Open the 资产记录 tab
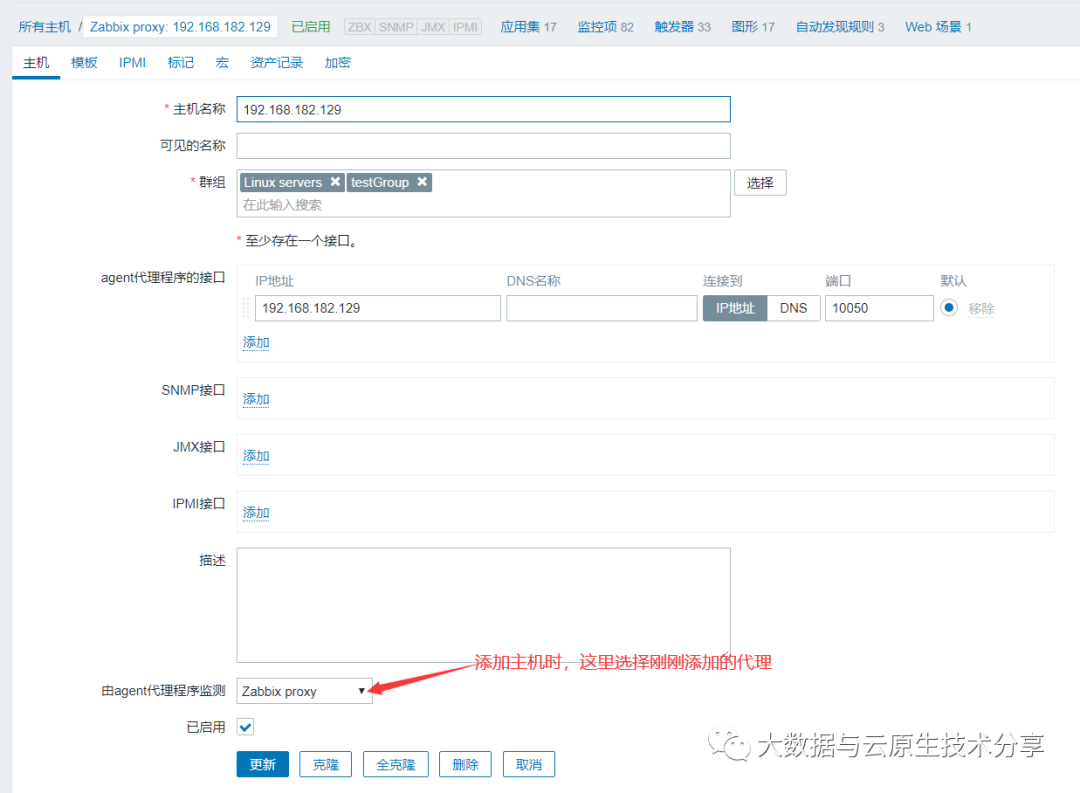The width and height of the screenshot is (1080, 793). point(277,63)
